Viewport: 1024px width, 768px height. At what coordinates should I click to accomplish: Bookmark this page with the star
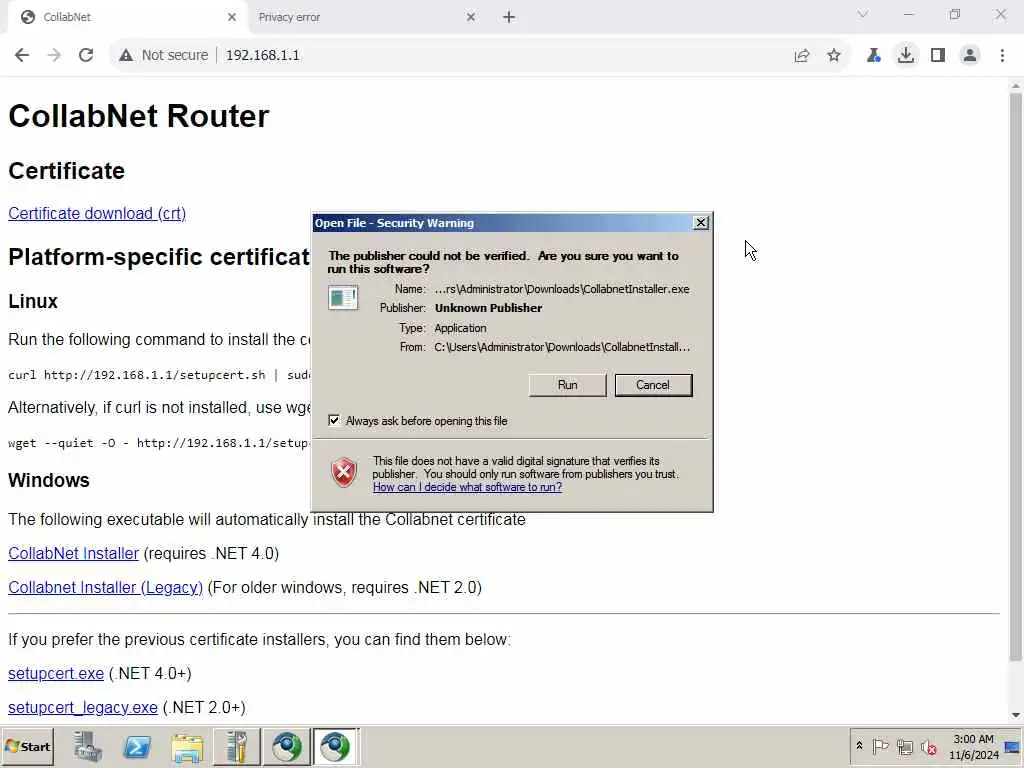[x=834, y=56]
